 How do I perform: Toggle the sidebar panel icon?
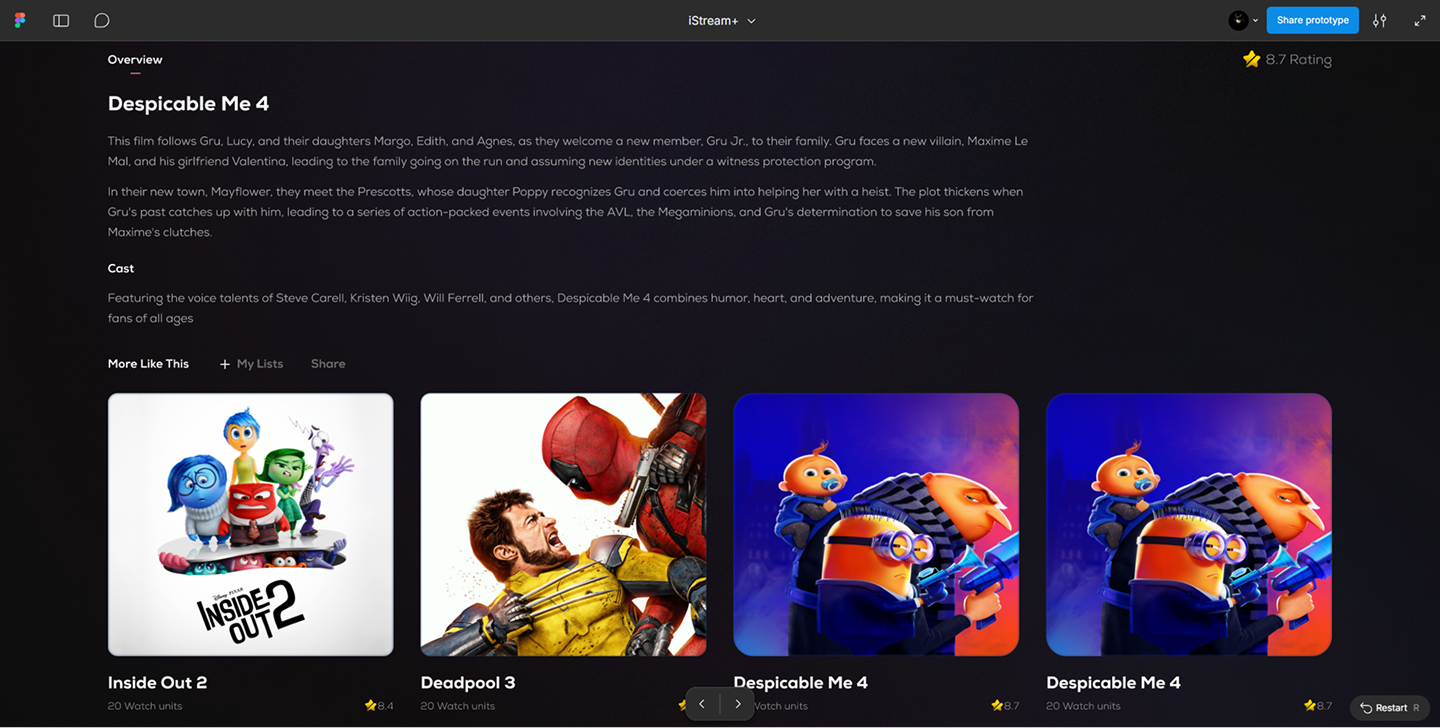pyautogui.click(x=61, y=20)
